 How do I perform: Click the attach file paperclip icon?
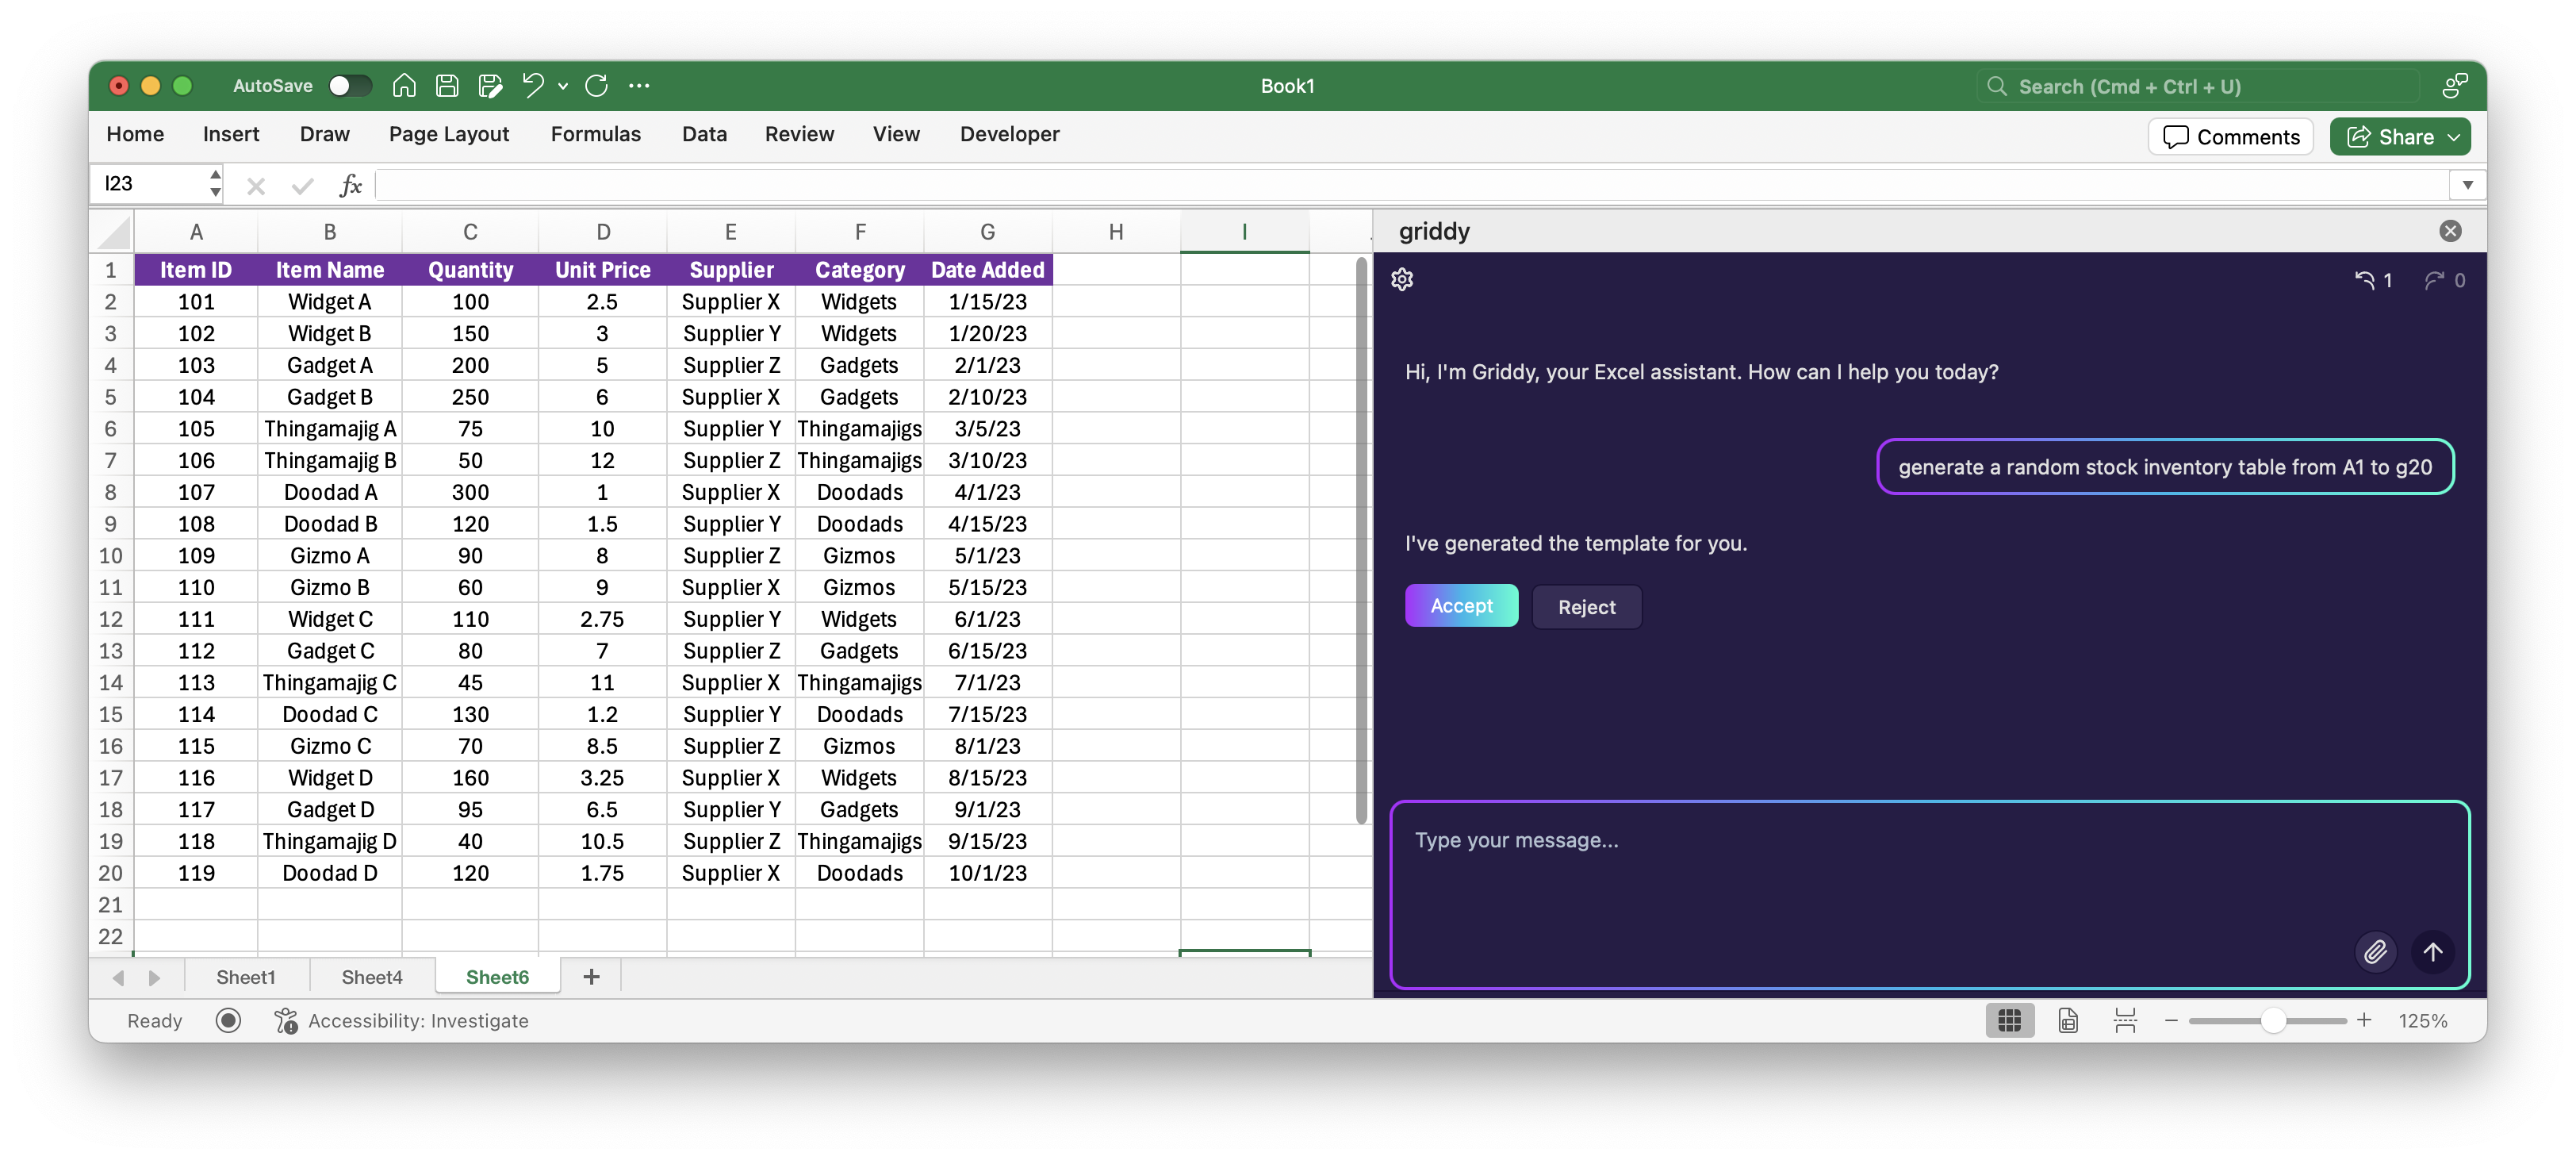point(2375,951)
